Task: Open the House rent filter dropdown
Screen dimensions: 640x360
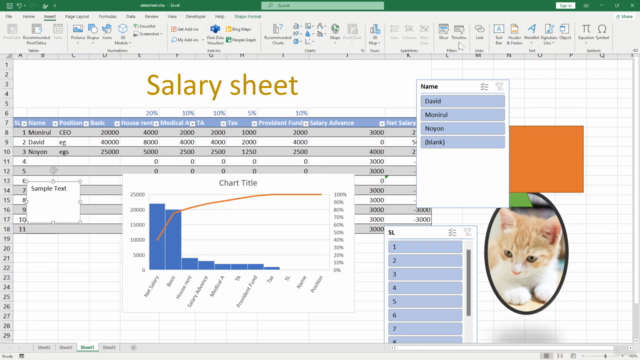Action: pyautogui.click(x=156, y=123)
